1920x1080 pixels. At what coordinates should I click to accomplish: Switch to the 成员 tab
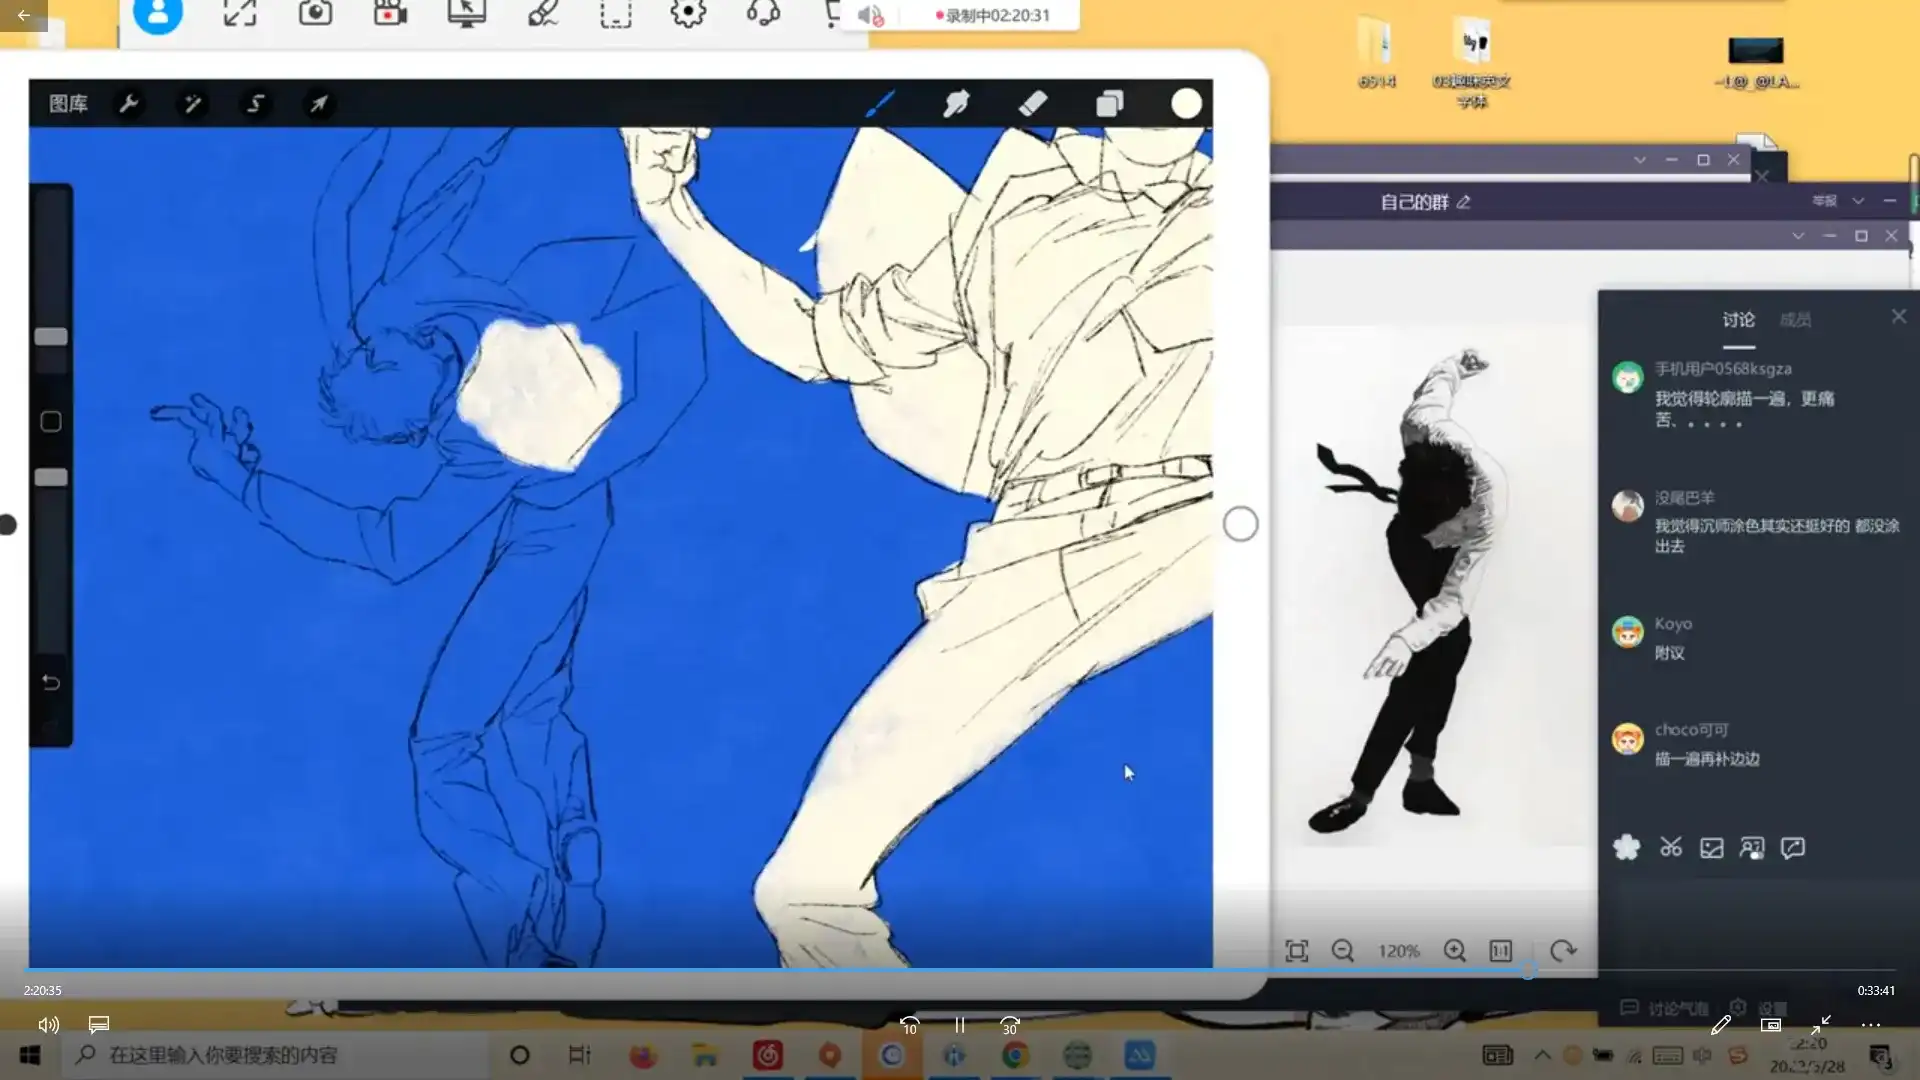click(x=1795, y=320)
